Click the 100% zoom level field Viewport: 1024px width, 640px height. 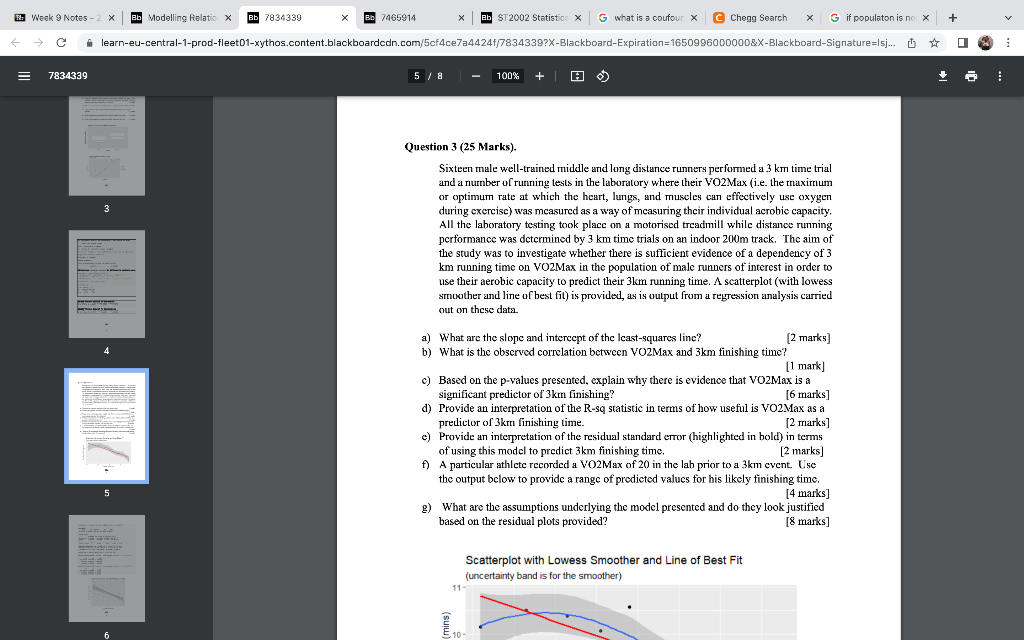[507, 76]
